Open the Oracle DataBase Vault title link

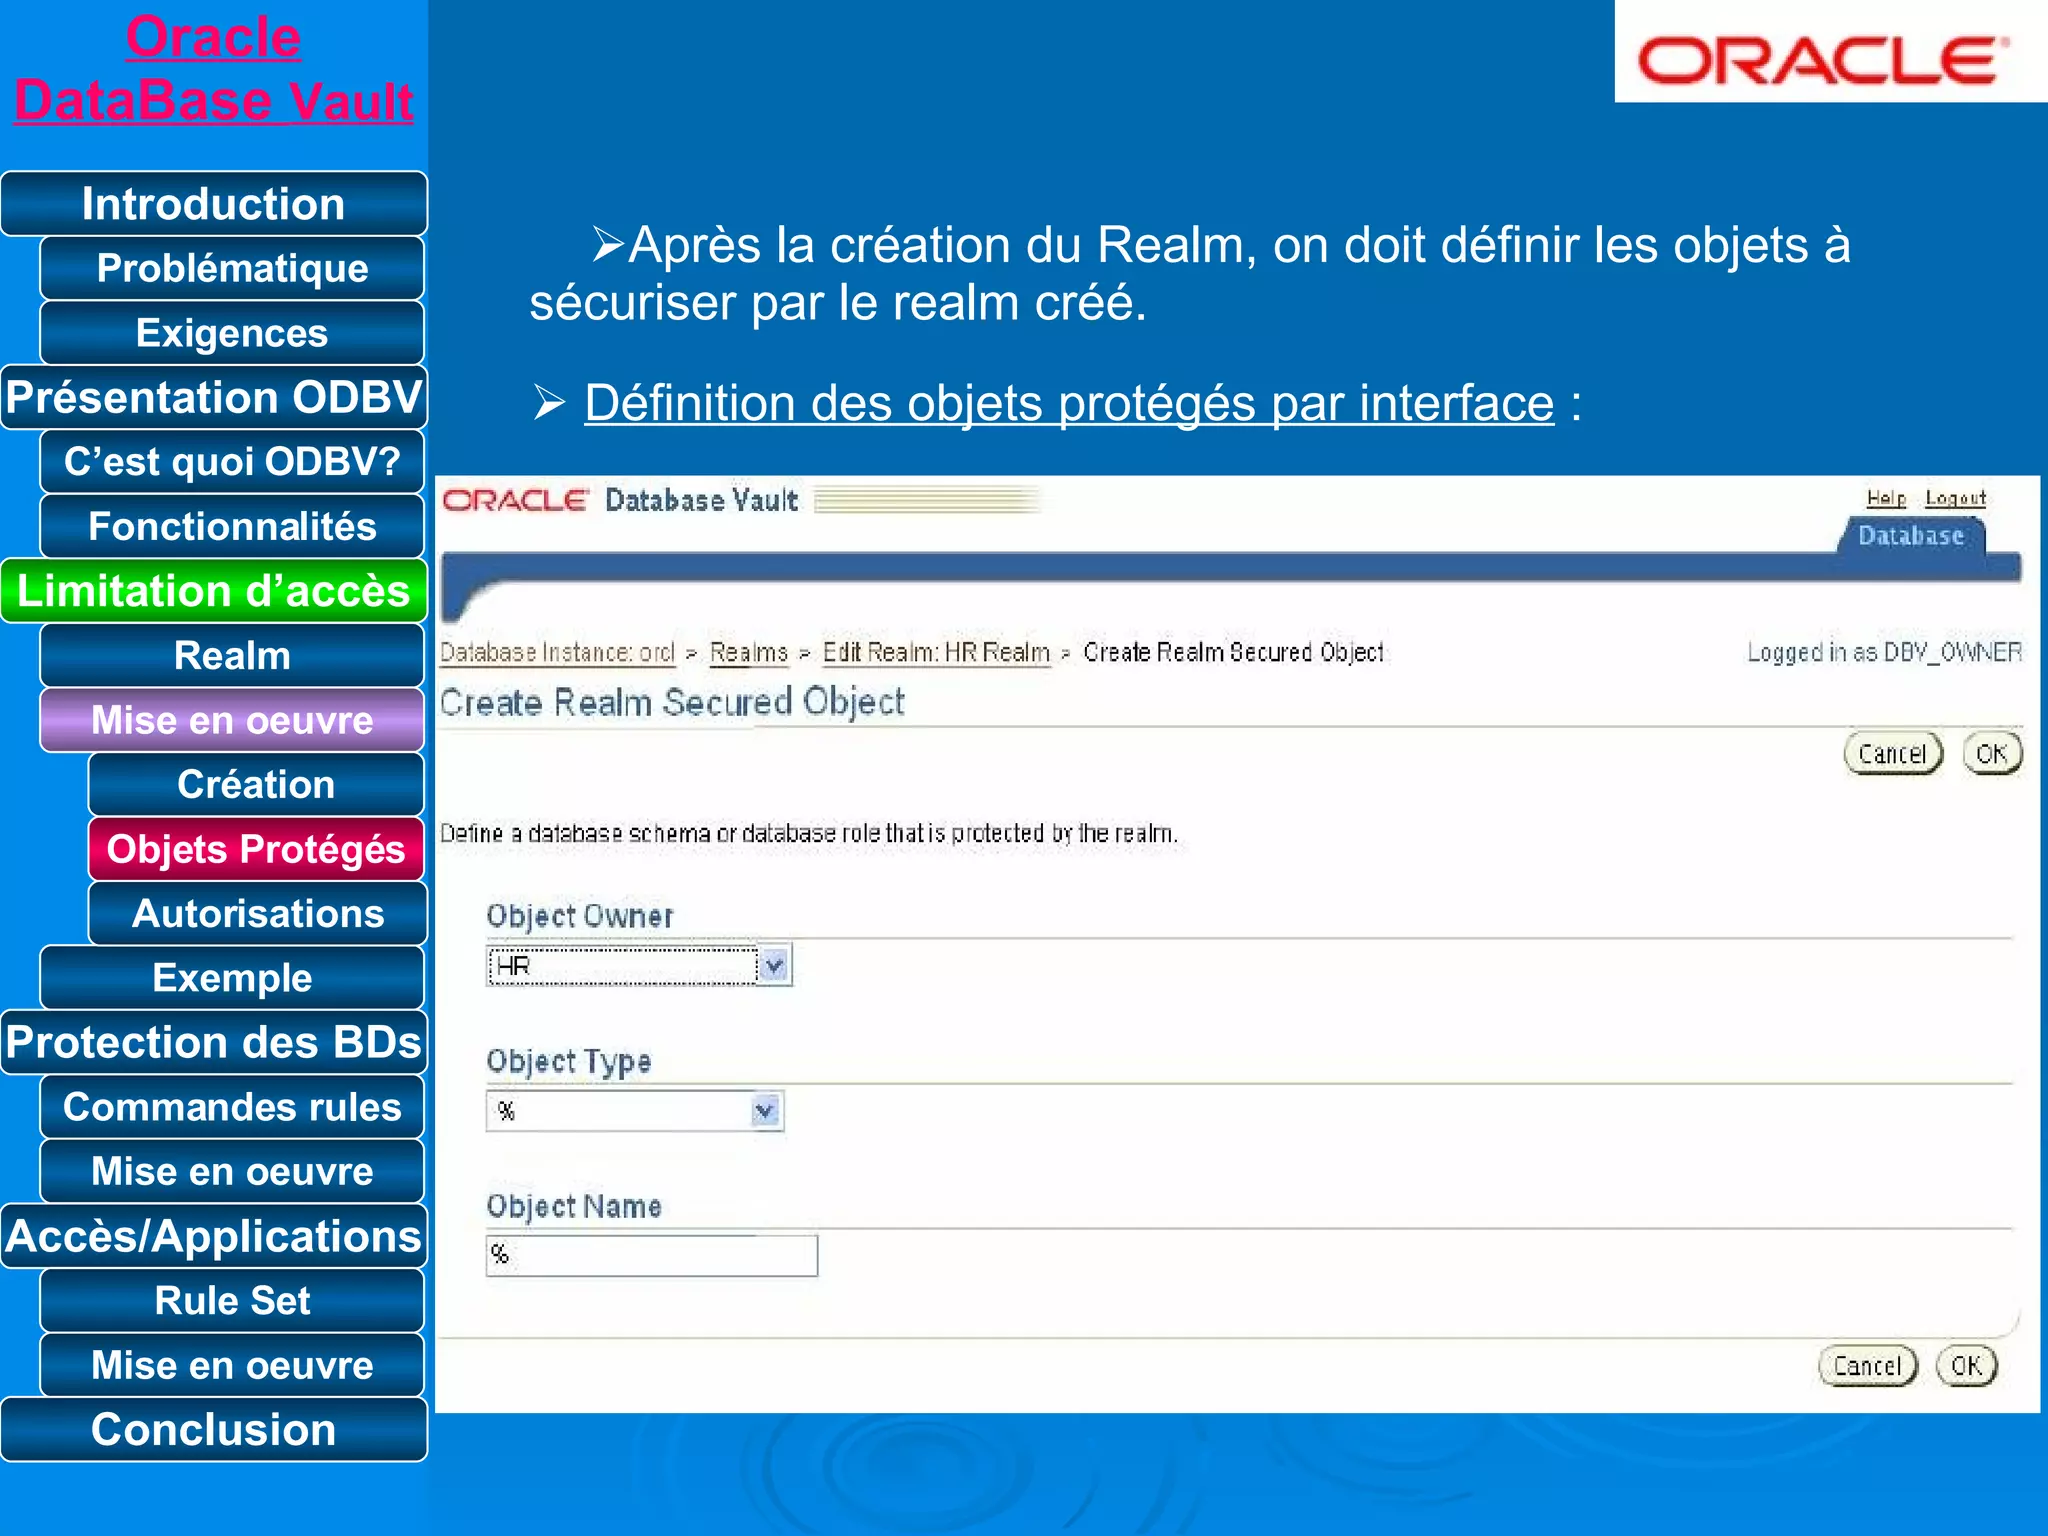point(213,68)
